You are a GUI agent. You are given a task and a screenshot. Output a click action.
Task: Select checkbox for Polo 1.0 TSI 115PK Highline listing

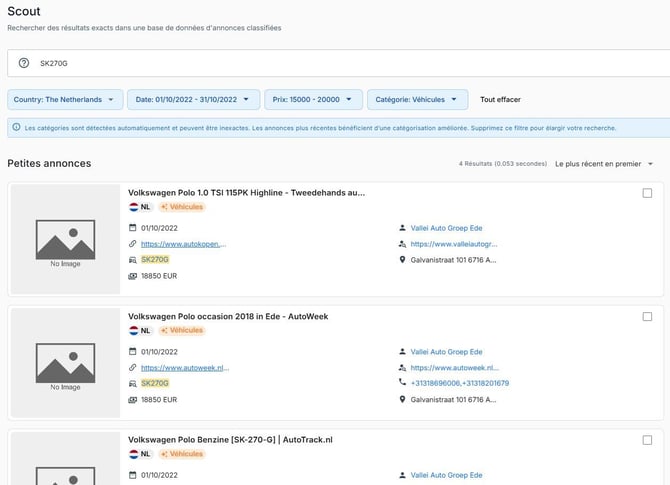(x=647, y=193)
